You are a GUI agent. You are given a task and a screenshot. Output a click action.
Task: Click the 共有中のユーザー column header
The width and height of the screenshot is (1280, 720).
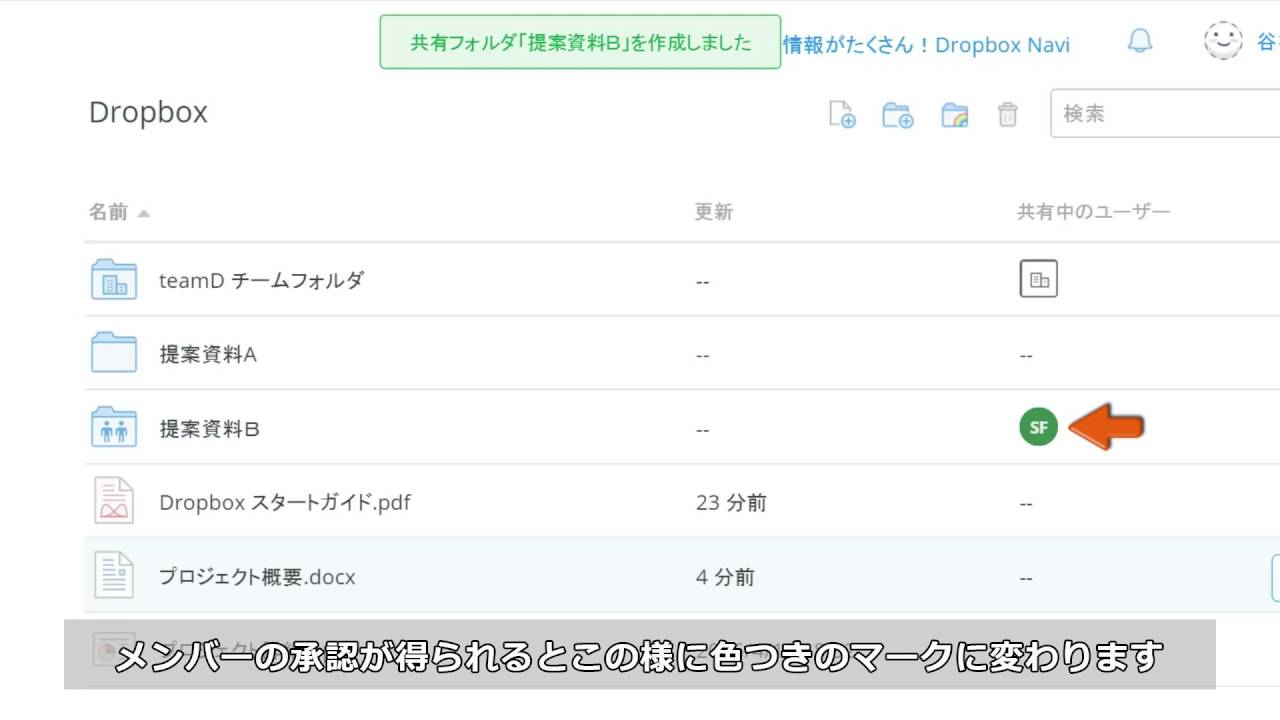pos(1093,212)
